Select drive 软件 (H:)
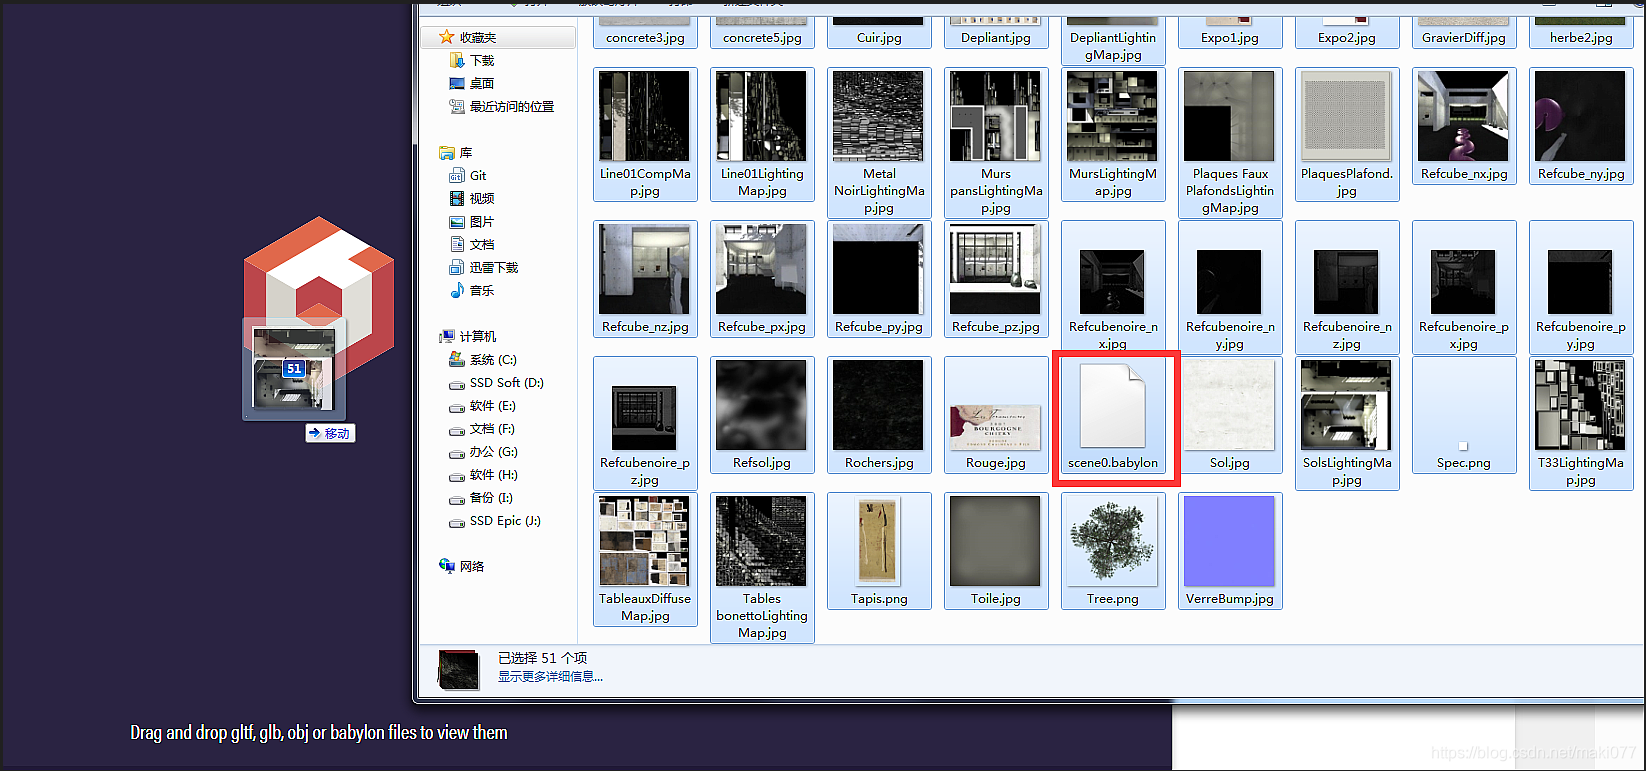 click(x=483, y=475)
